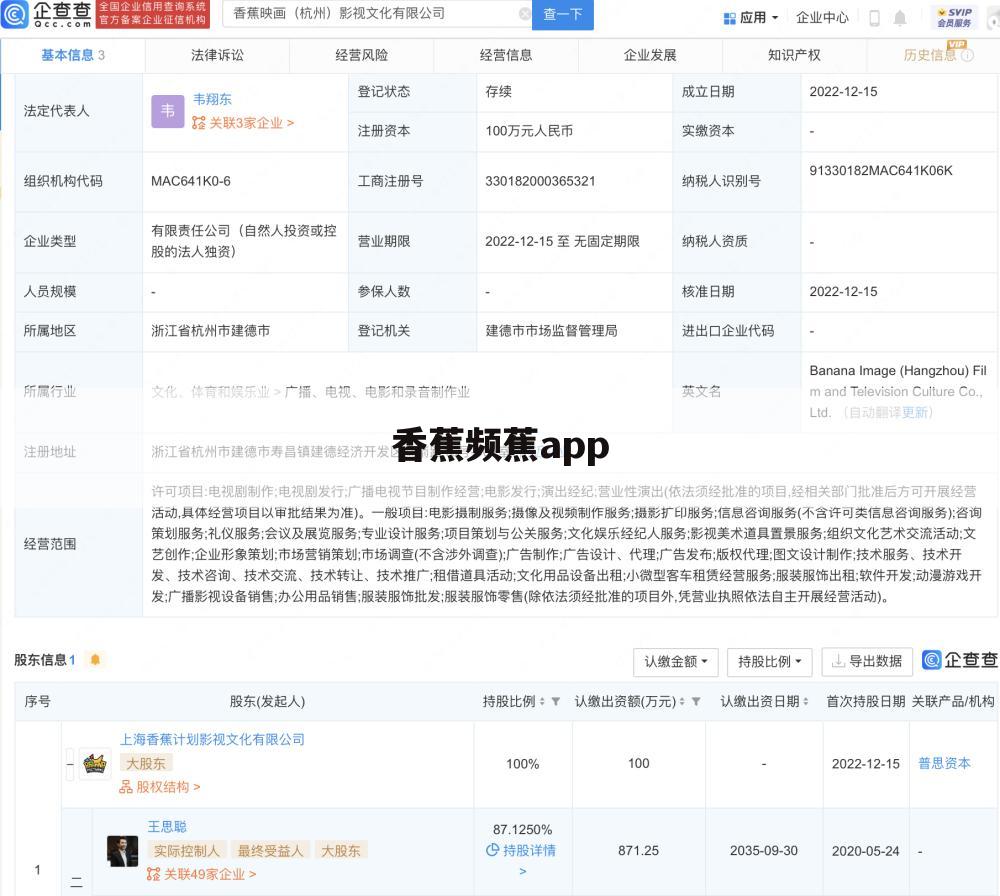Sort by 认缴出资额 column arrows
This screenshot has width=1000, height=896.
tap(682, 702)
